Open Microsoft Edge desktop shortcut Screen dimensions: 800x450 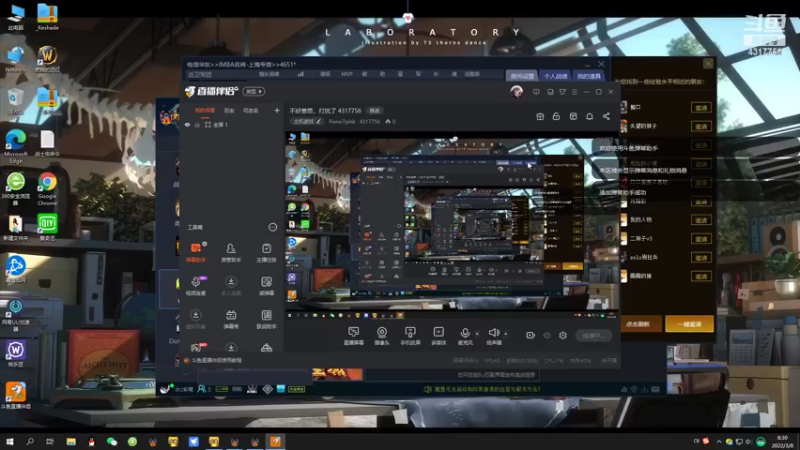point(16,146)
